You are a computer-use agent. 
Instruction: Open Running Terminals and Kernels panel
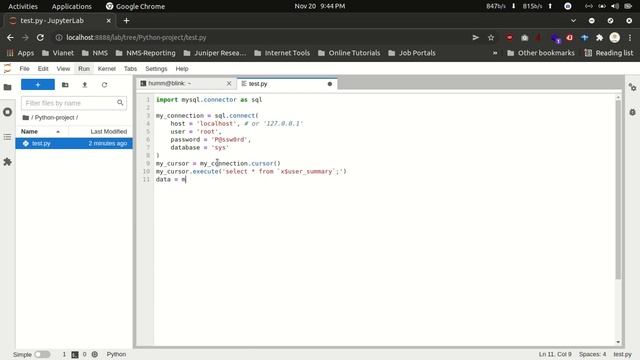click(7, 112)
